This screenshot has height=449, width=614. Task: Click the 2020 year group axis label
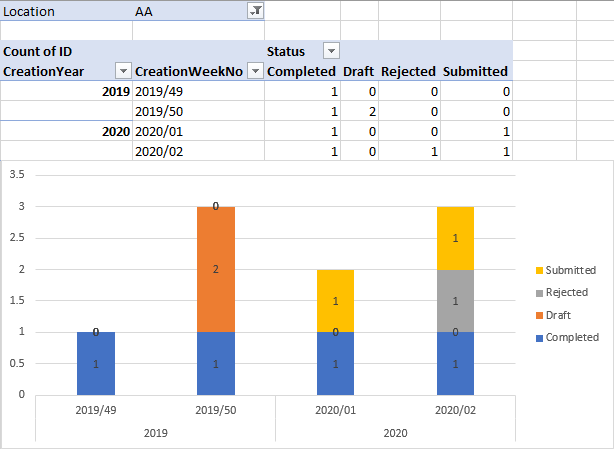(x=395, y=433)
